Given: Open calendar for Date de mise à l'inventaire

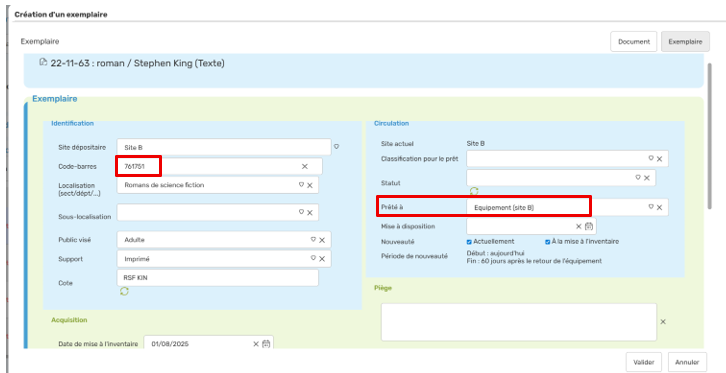Looking at the screenshot, I should (266, 344).
